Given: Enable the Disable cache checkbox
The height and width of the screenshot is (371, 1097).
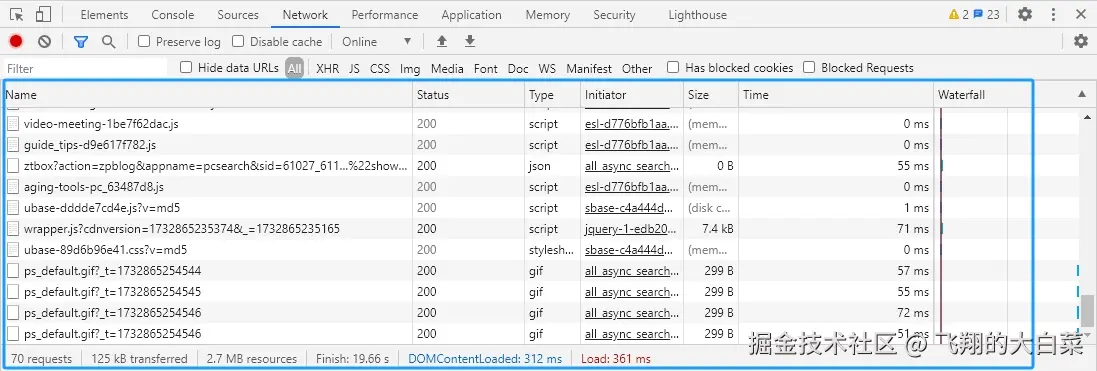Looking at the screenshot, I should click(x=238, y=41).
